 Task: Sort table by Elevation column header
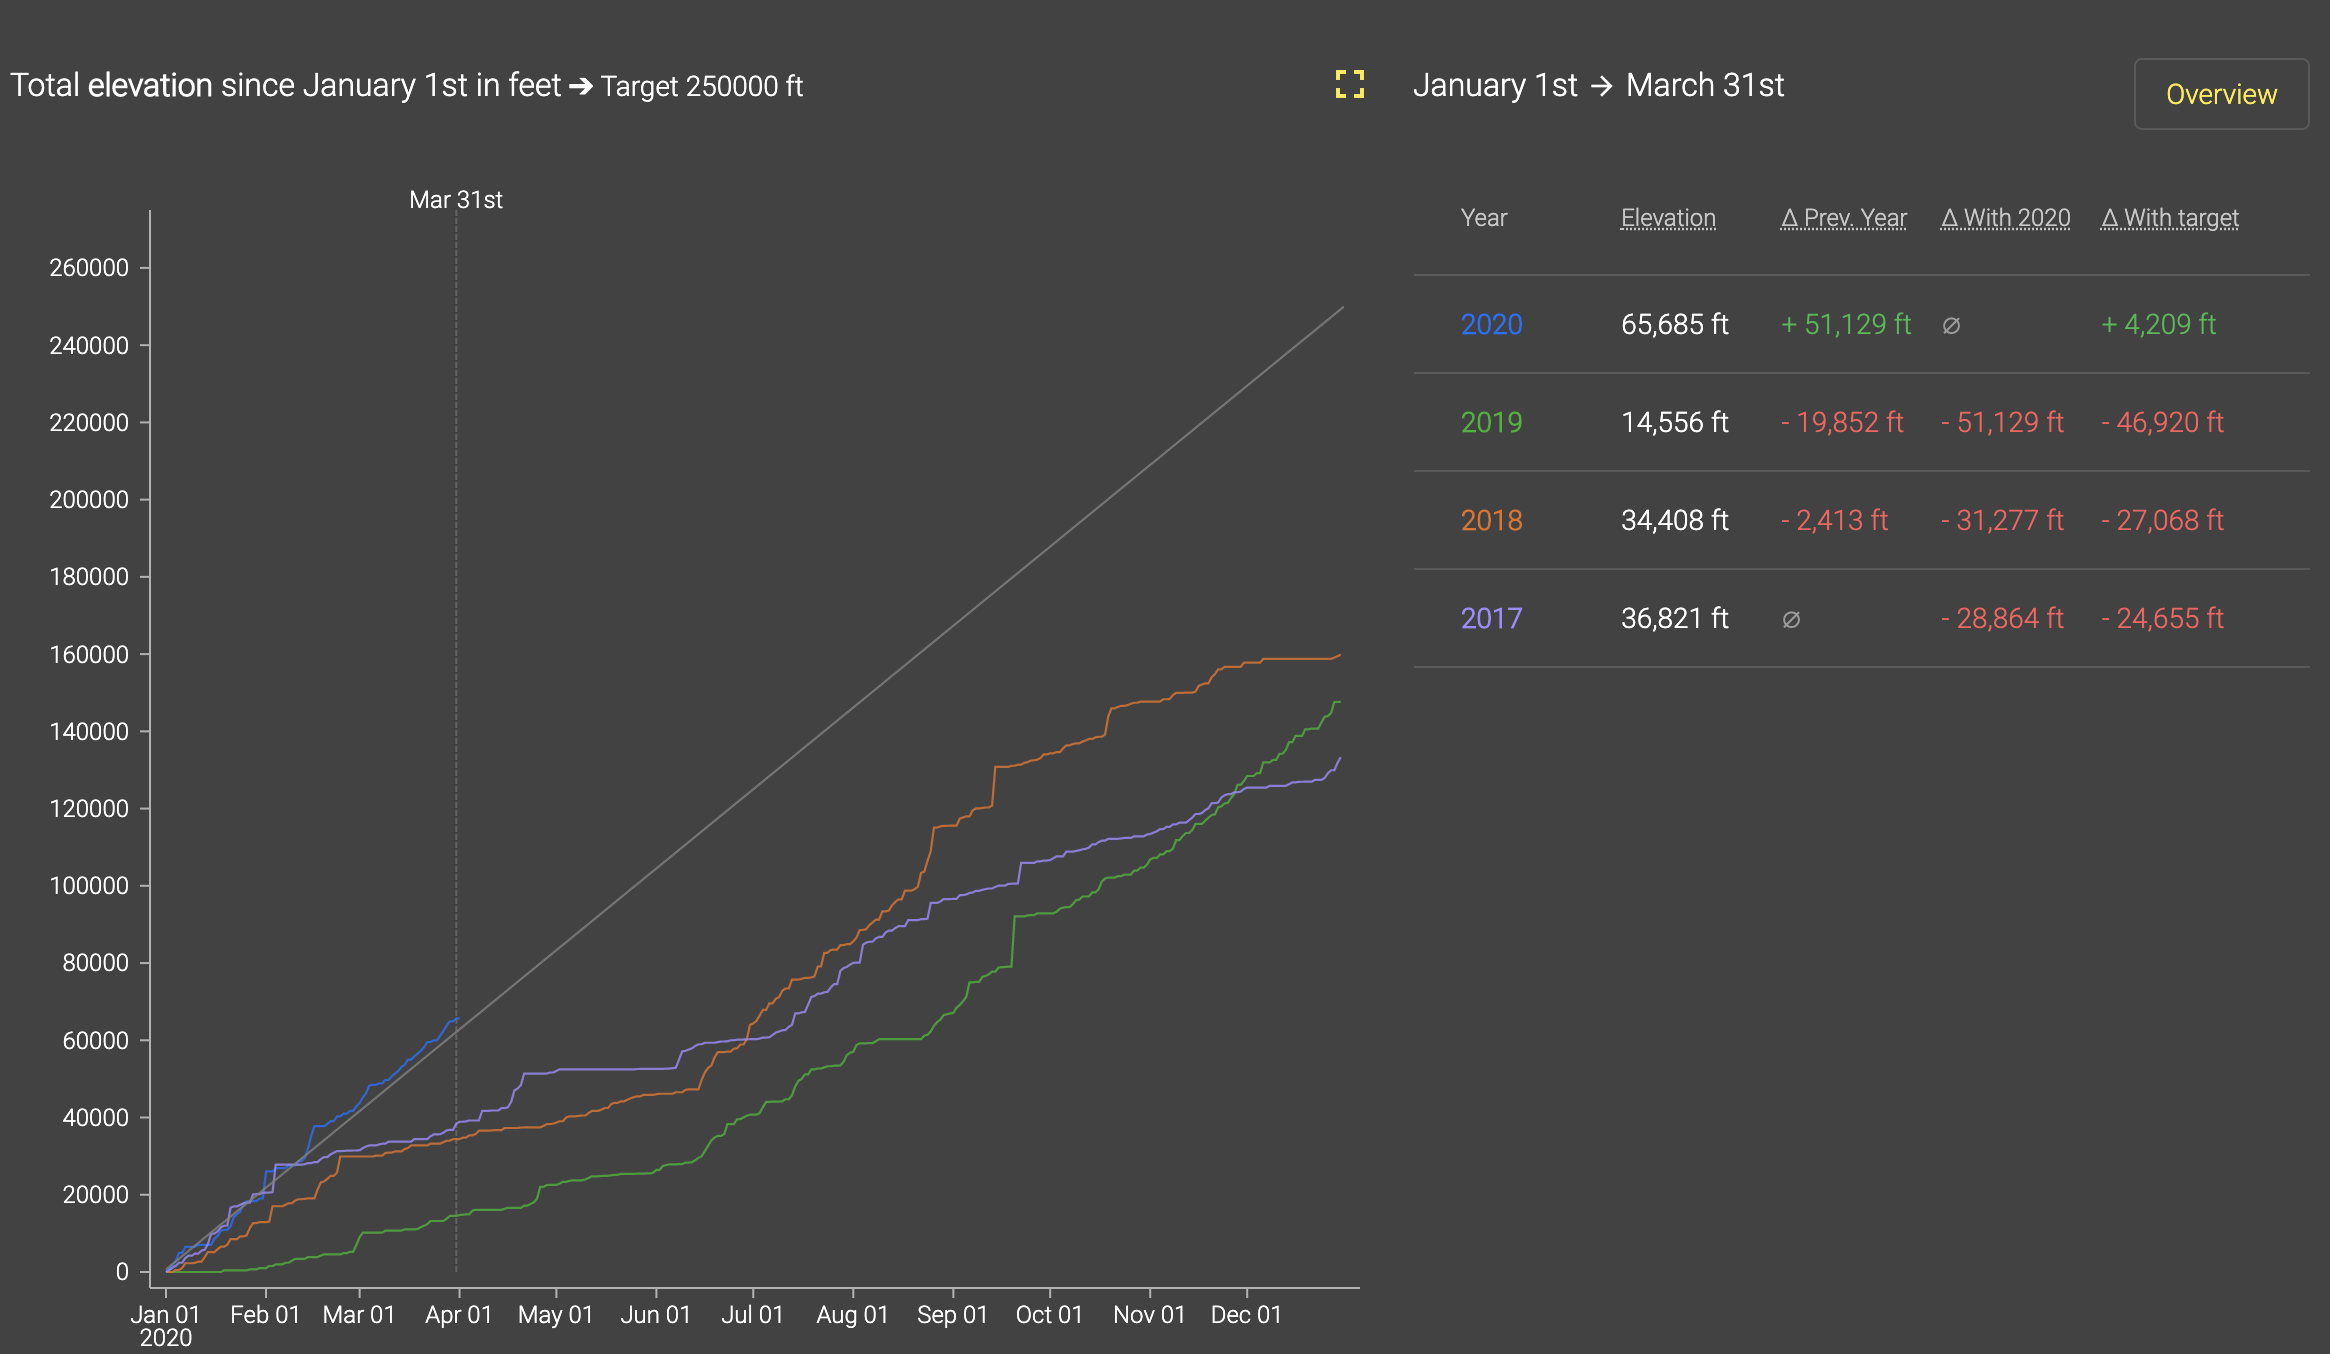1667,218
